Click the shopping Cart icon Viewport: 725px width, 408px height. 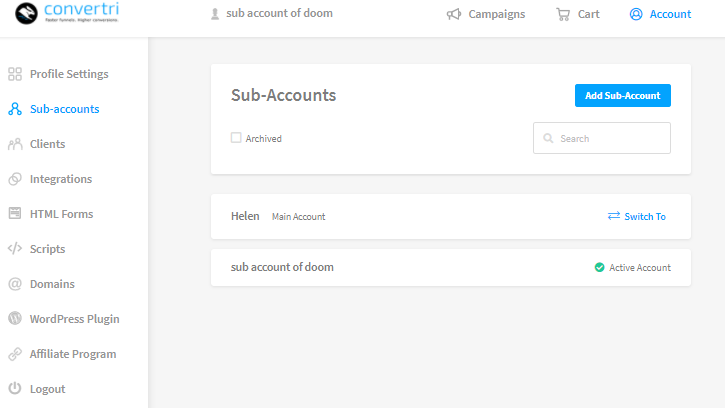[x=563, y=14]
